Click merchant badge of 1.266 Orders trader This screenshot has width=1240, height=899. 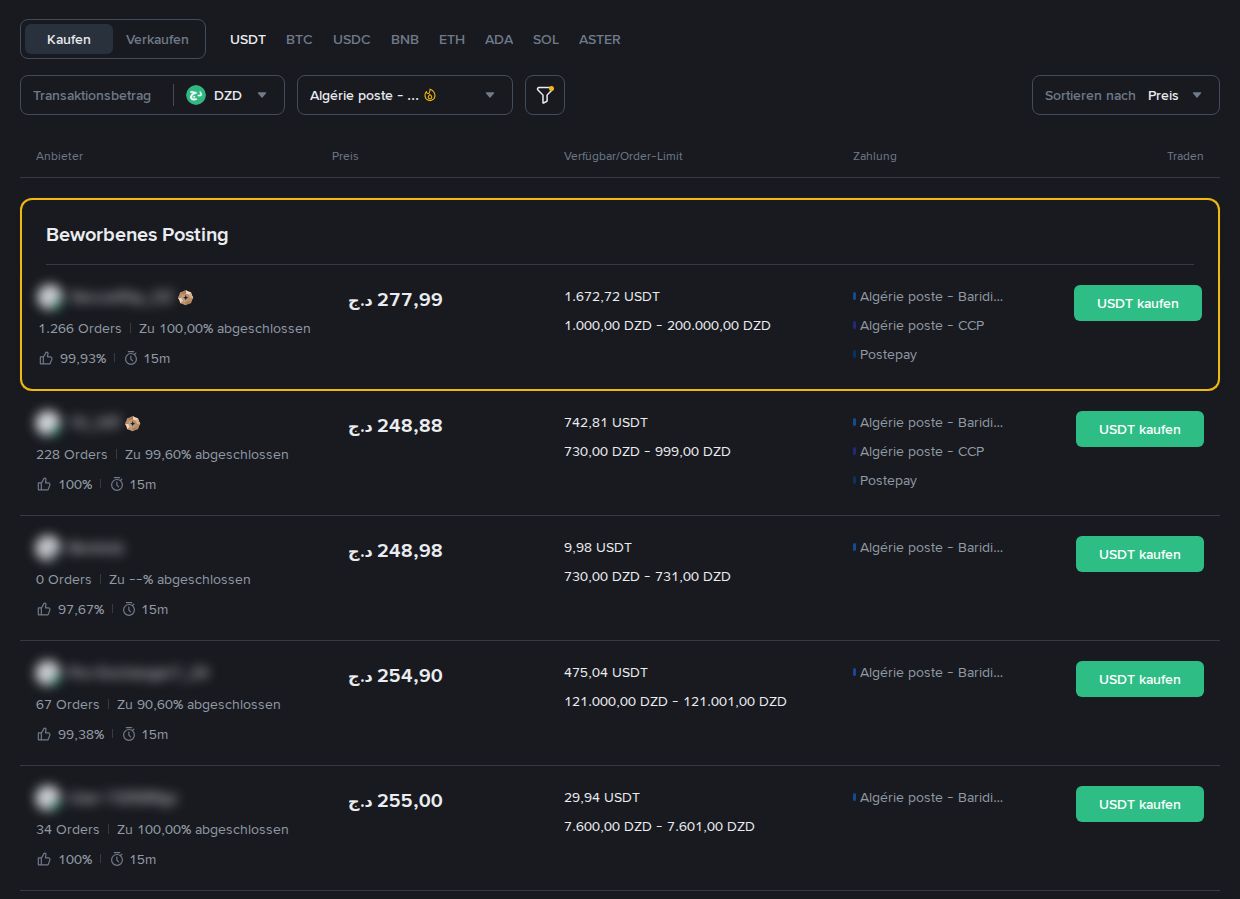coord(185,297)
